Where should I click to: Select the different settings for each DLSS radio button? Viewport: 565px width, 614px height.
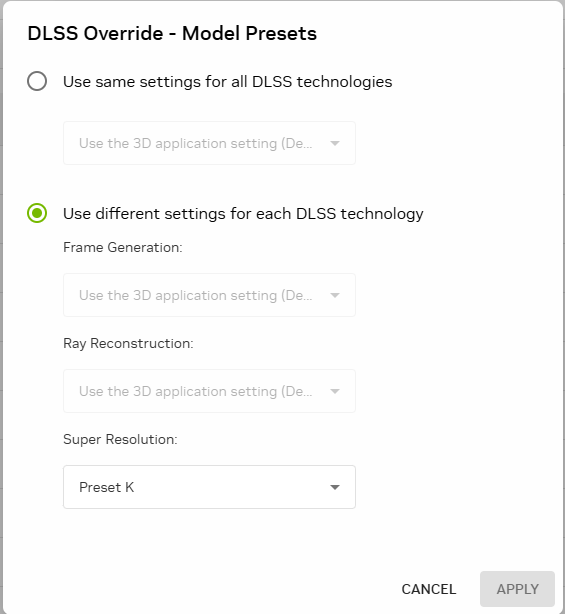pos(37,213)
